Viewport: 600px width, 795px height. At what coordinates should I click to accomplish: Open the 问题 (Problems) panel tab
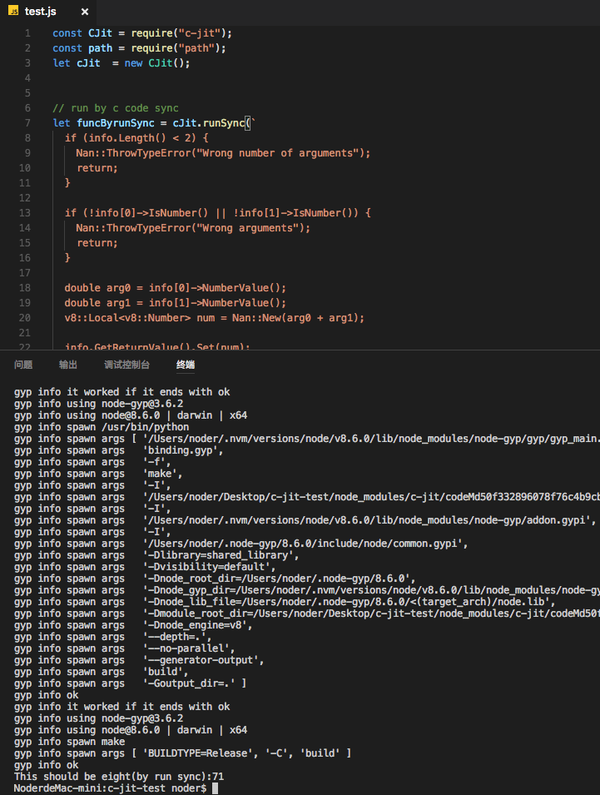pos(23,365)
